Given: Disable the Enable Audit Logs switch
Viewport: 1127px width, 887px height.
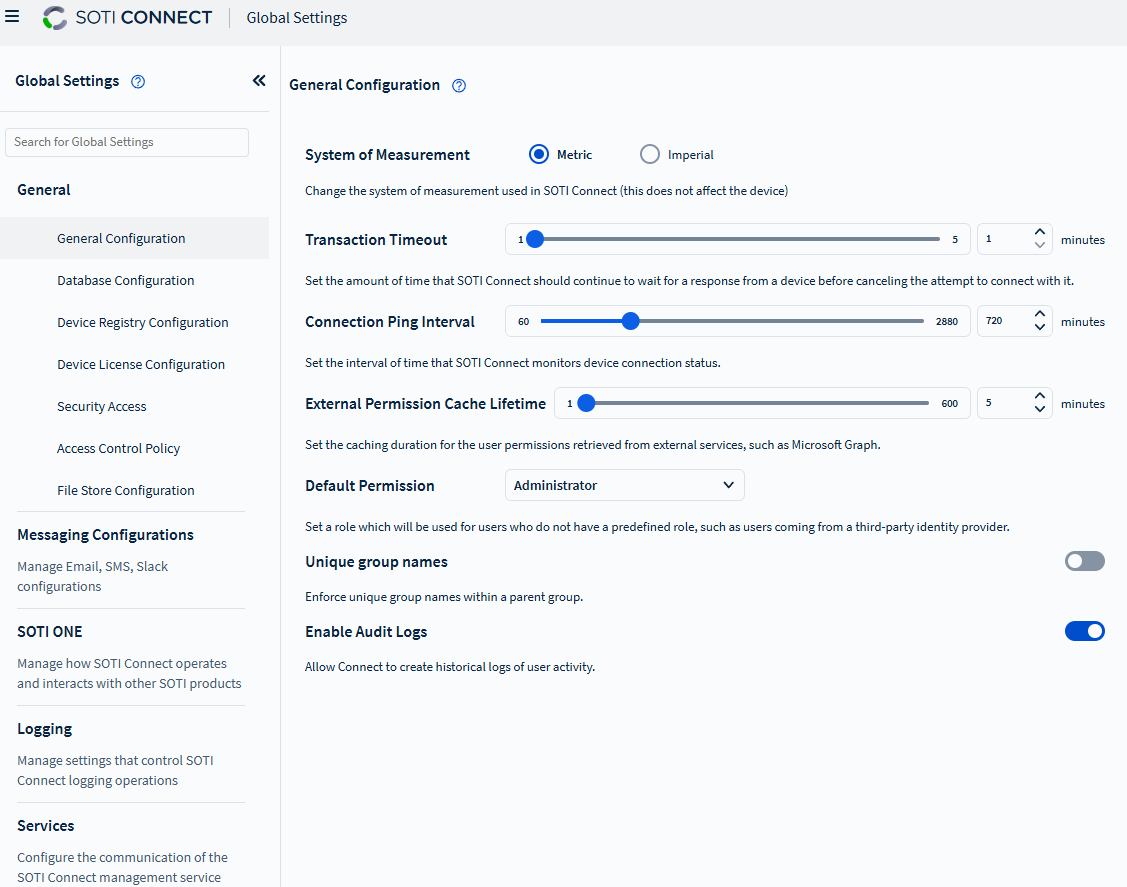Looking at the screenshot, I should 1085,631.
